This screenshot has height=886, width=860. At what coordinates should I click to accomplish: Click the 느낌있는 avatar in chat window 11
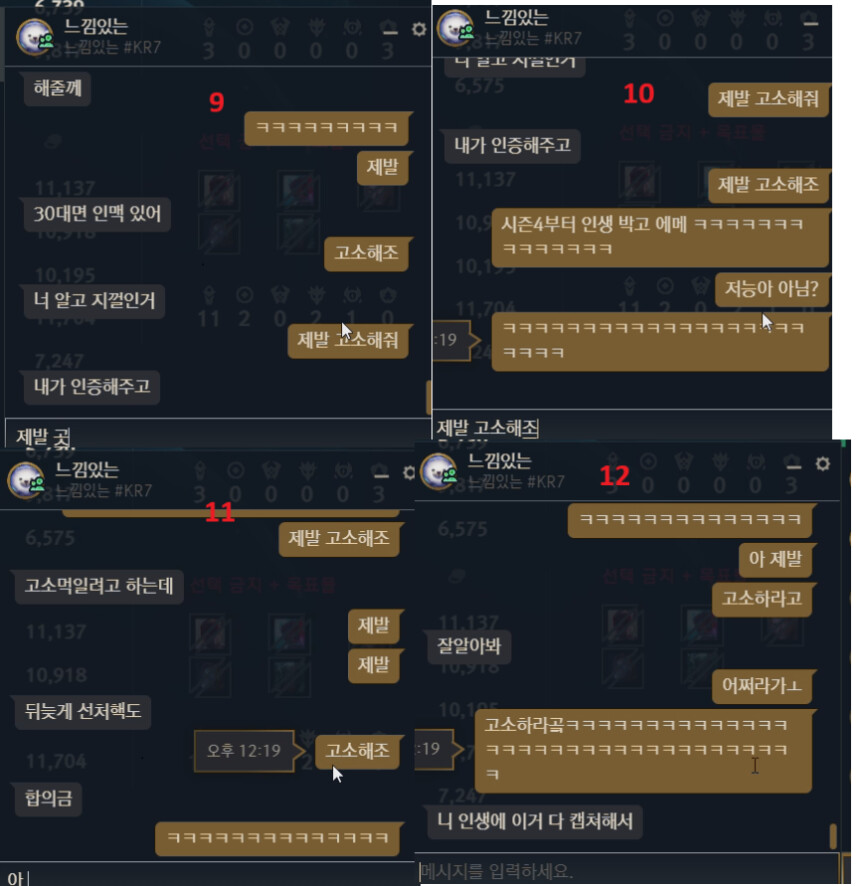point(26,480)
